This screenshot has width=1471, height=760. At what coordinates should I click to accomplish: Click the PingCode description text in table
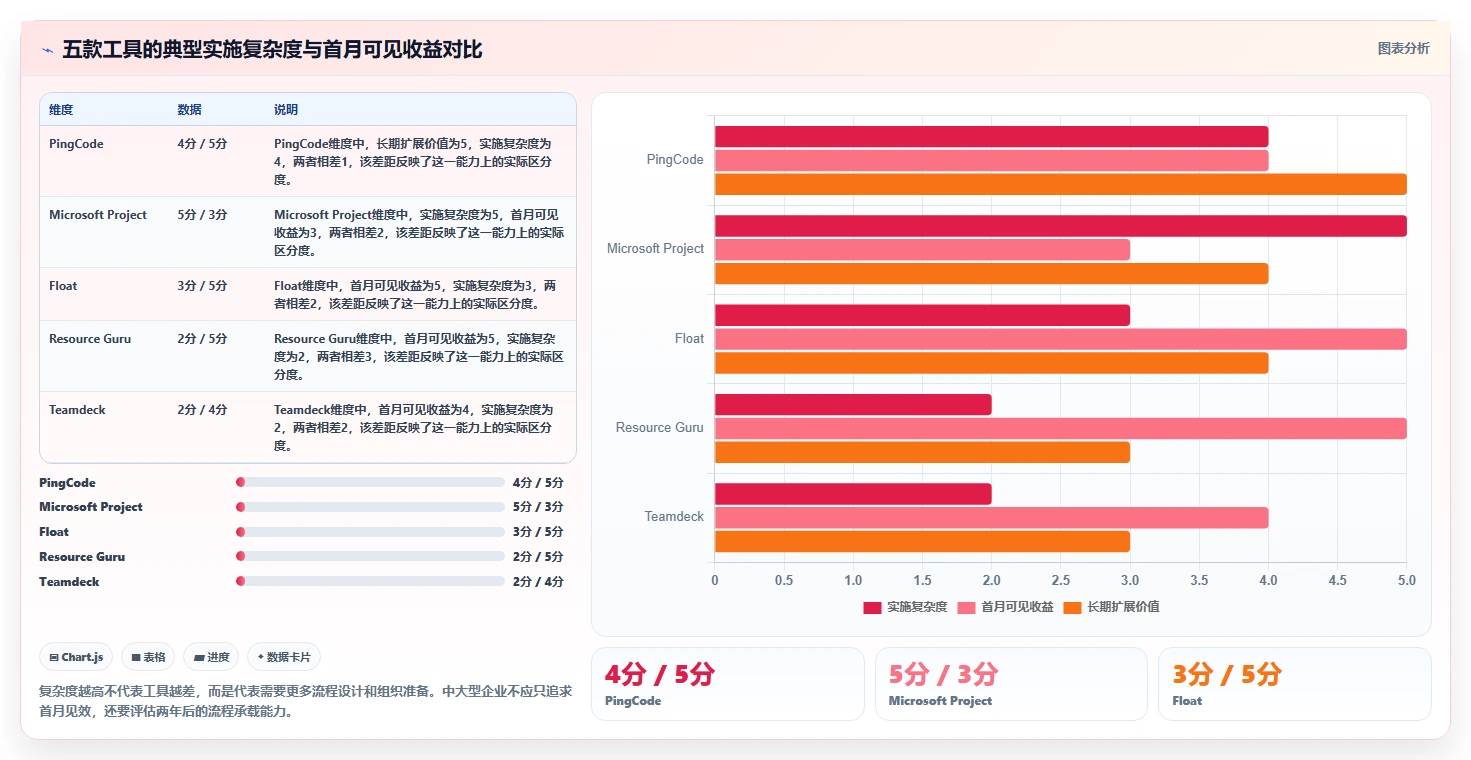[414, 162]
